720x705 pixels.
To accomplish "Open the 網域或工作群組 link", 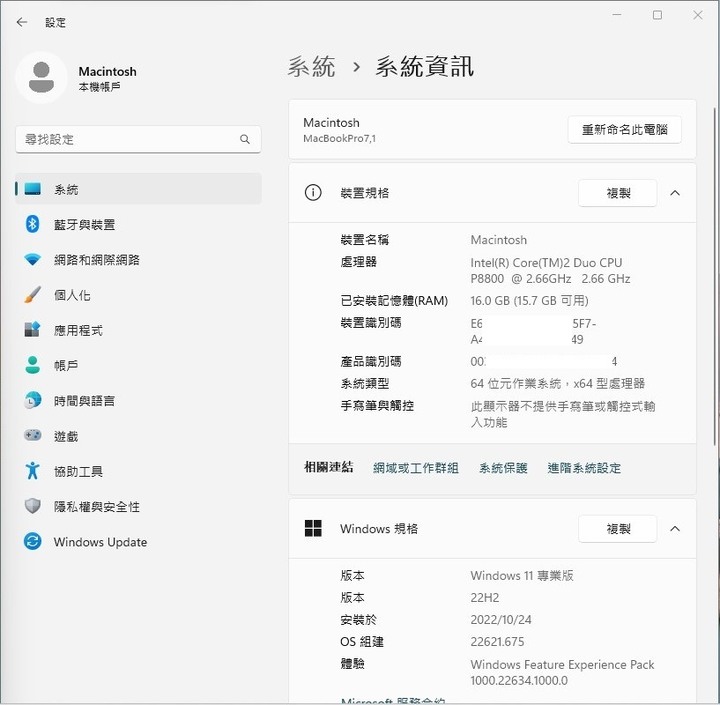I will 416,468.
